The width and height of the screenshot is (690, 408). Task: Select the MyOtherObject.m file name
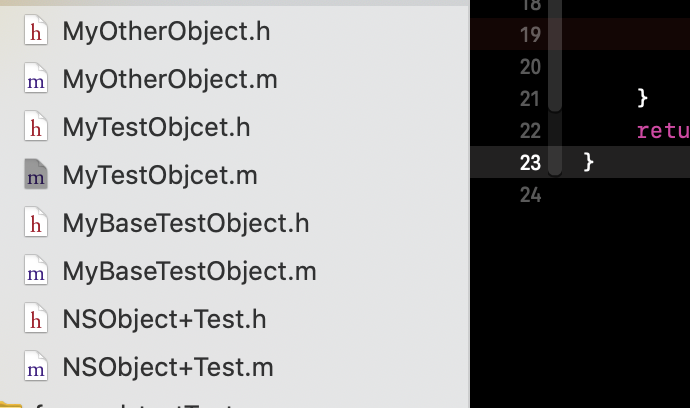pyautogui.click(x=170, y=79)
